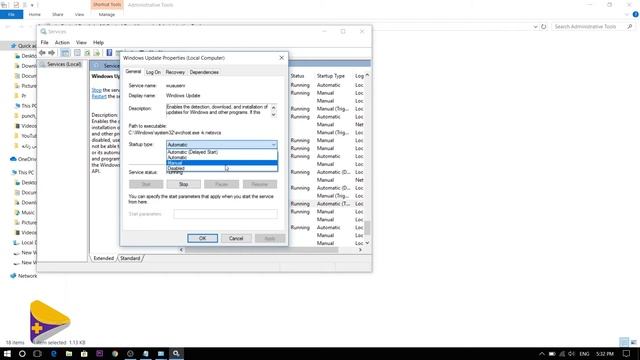Click the Stop service button
This screenshot has height=360, width=640.
pos(184,184)
